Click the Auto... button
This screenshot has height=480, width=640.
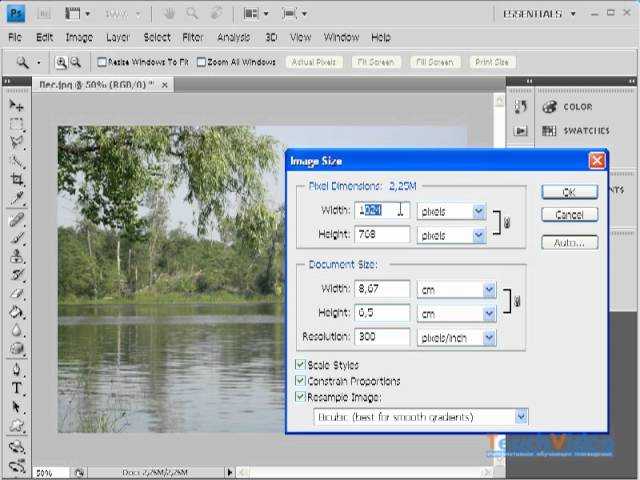[569, 242]
